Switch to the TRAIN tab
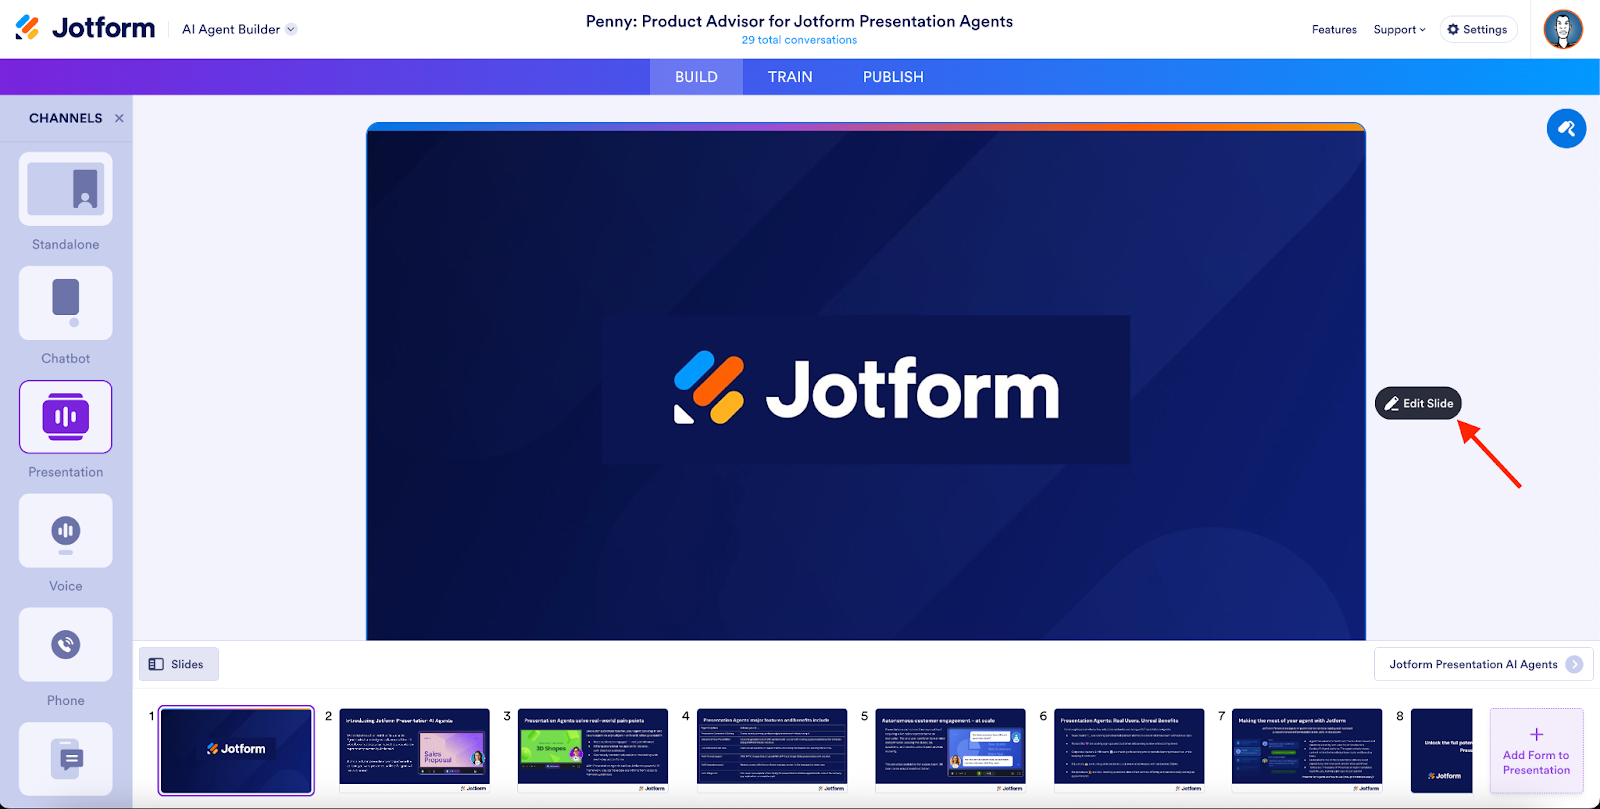Image resolution: width=1600 pixels, height=809 pixels. (790, 77)
